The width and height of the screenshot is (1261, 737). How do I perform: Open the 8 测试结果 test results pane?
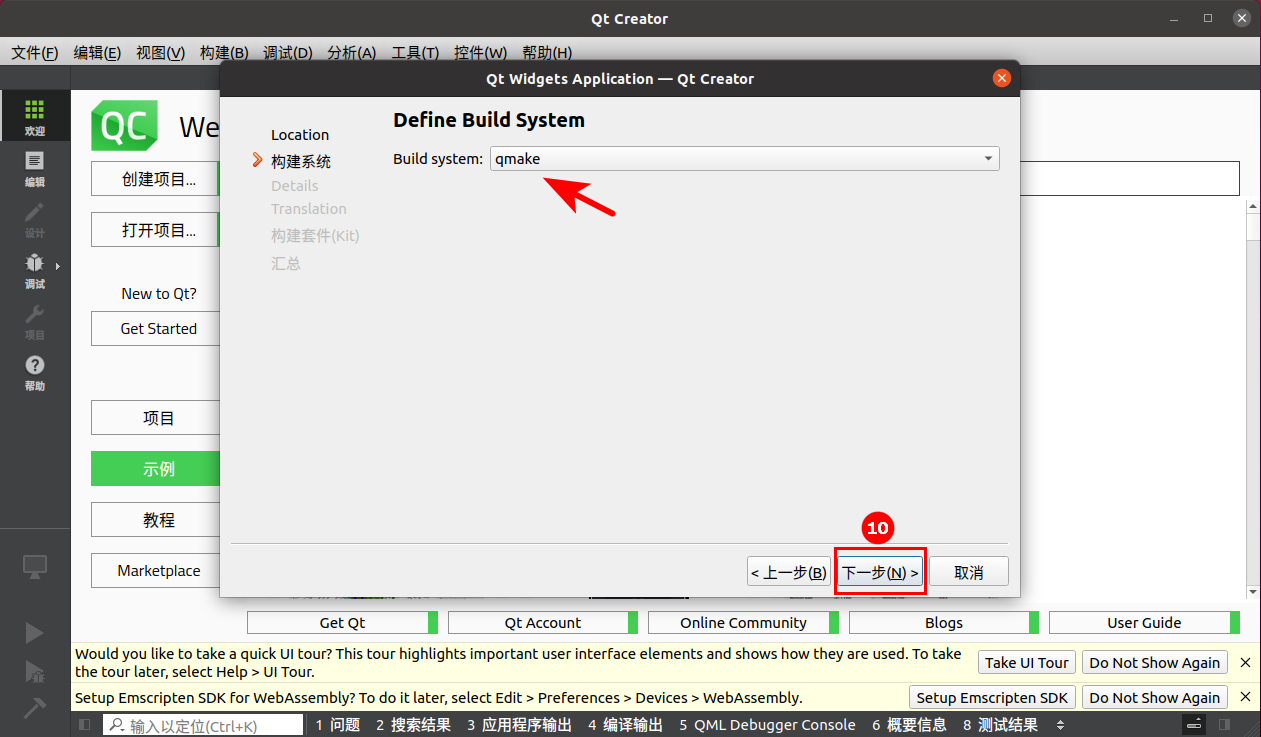click(1000, 725)
